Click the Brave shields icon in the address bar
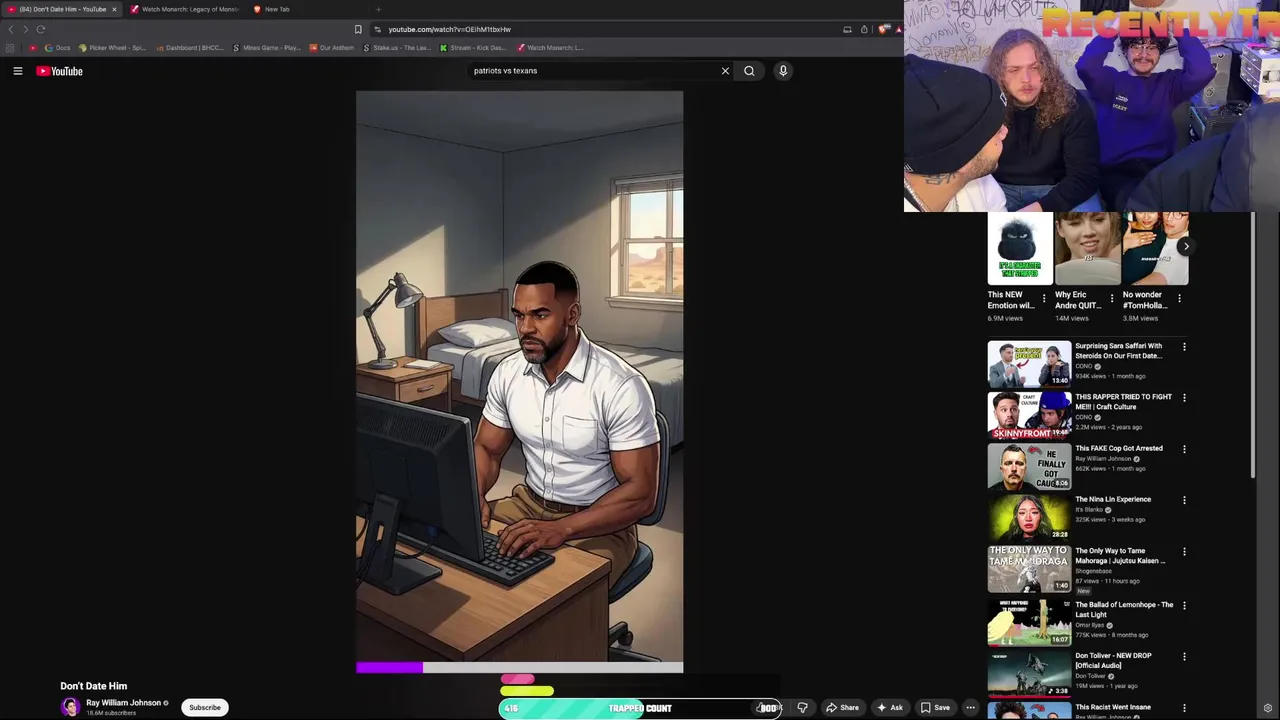Image resolution: width=1280 pixels, height=720 pixels. [883, 29]
